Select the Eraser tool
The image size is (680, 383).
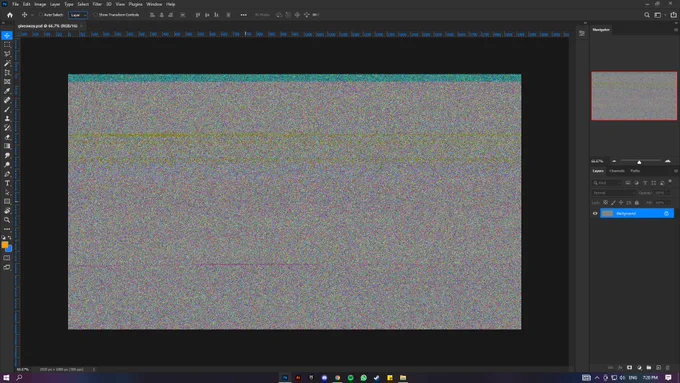click(x=7, y=137)
